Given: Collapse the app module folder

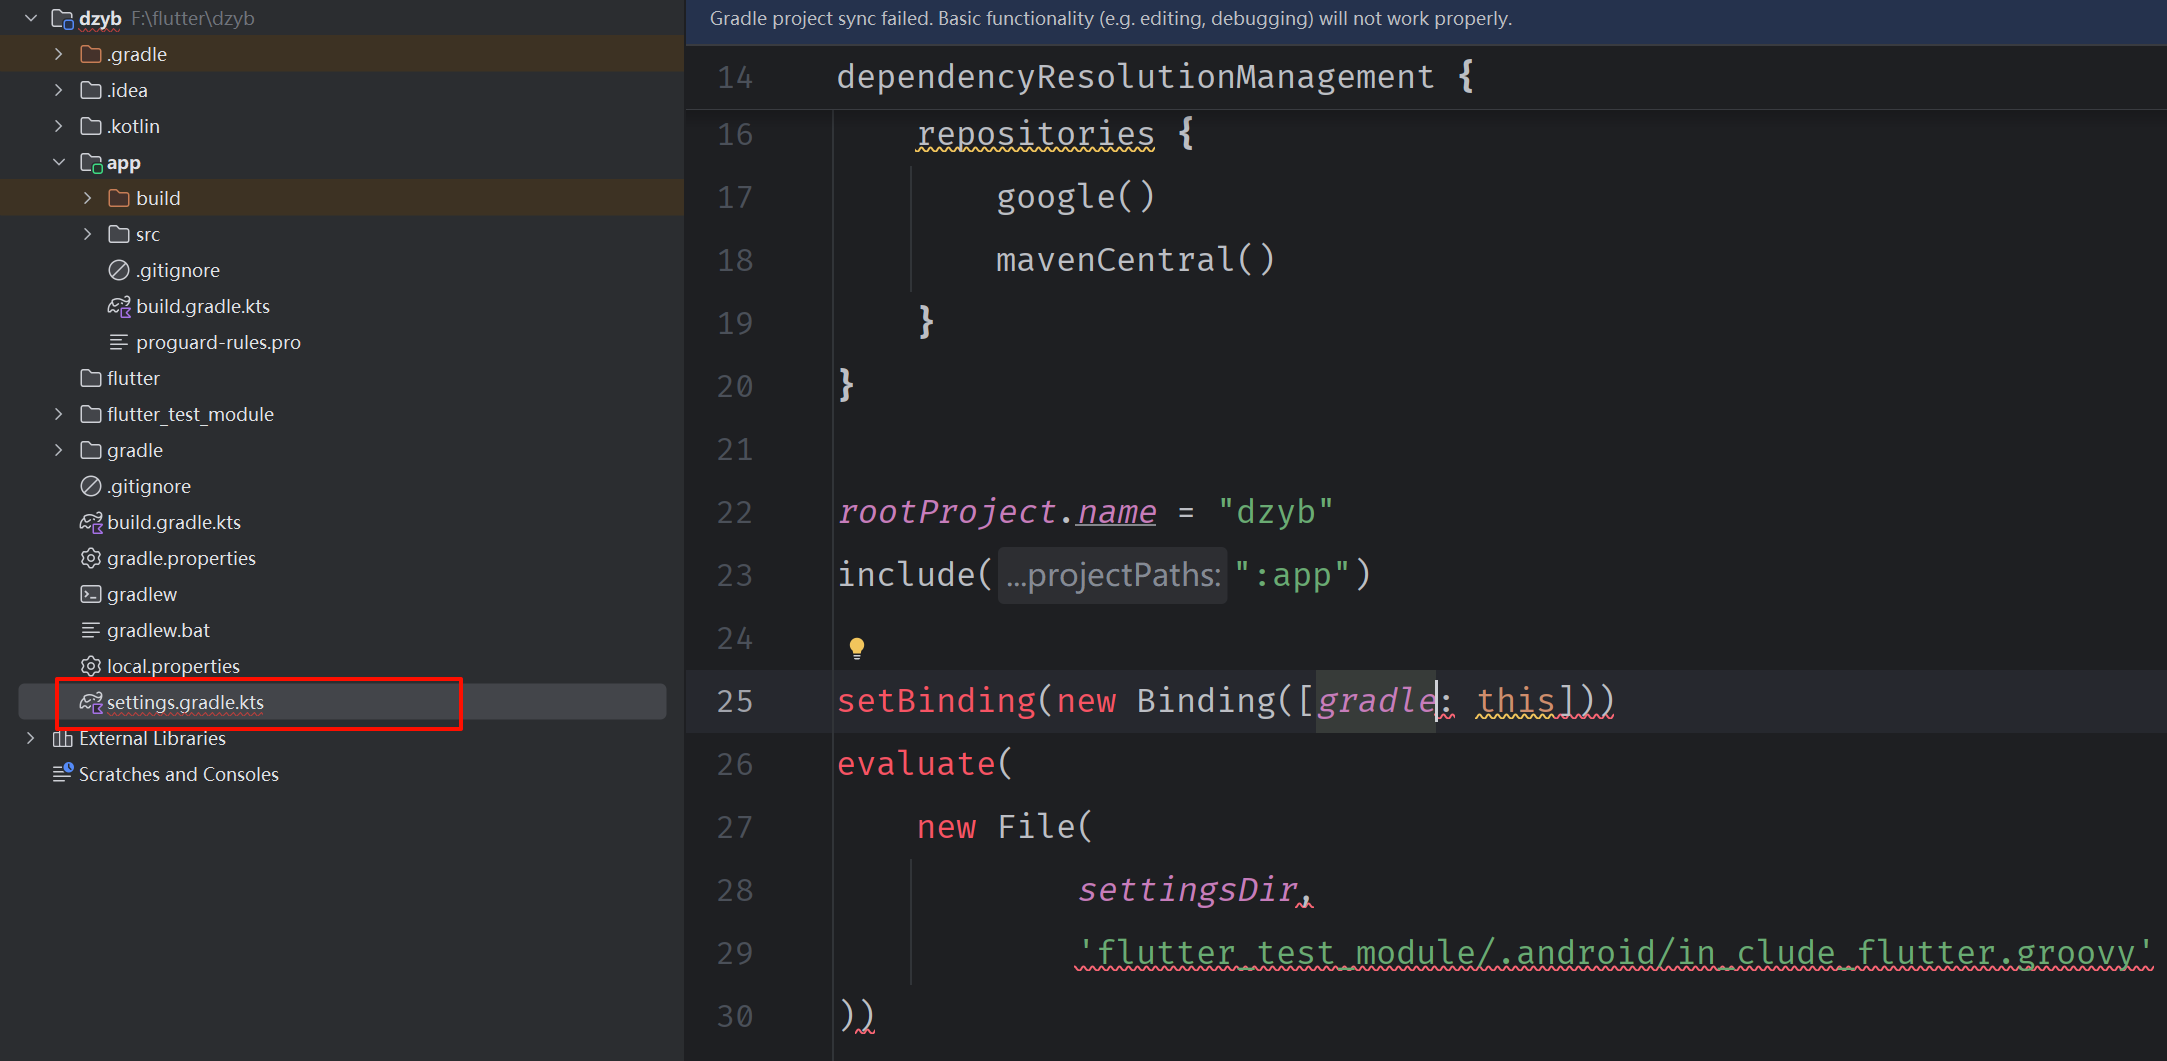Looking at the screenshot, I should [59, 162].
